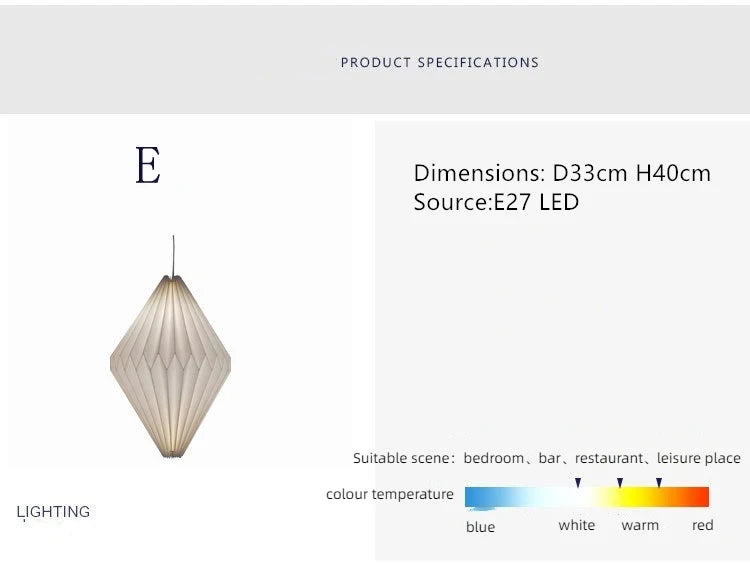Screen dimensions: 750x576
Task: Click the lamp's hanging cord
Action: click(x=172, y=253)
